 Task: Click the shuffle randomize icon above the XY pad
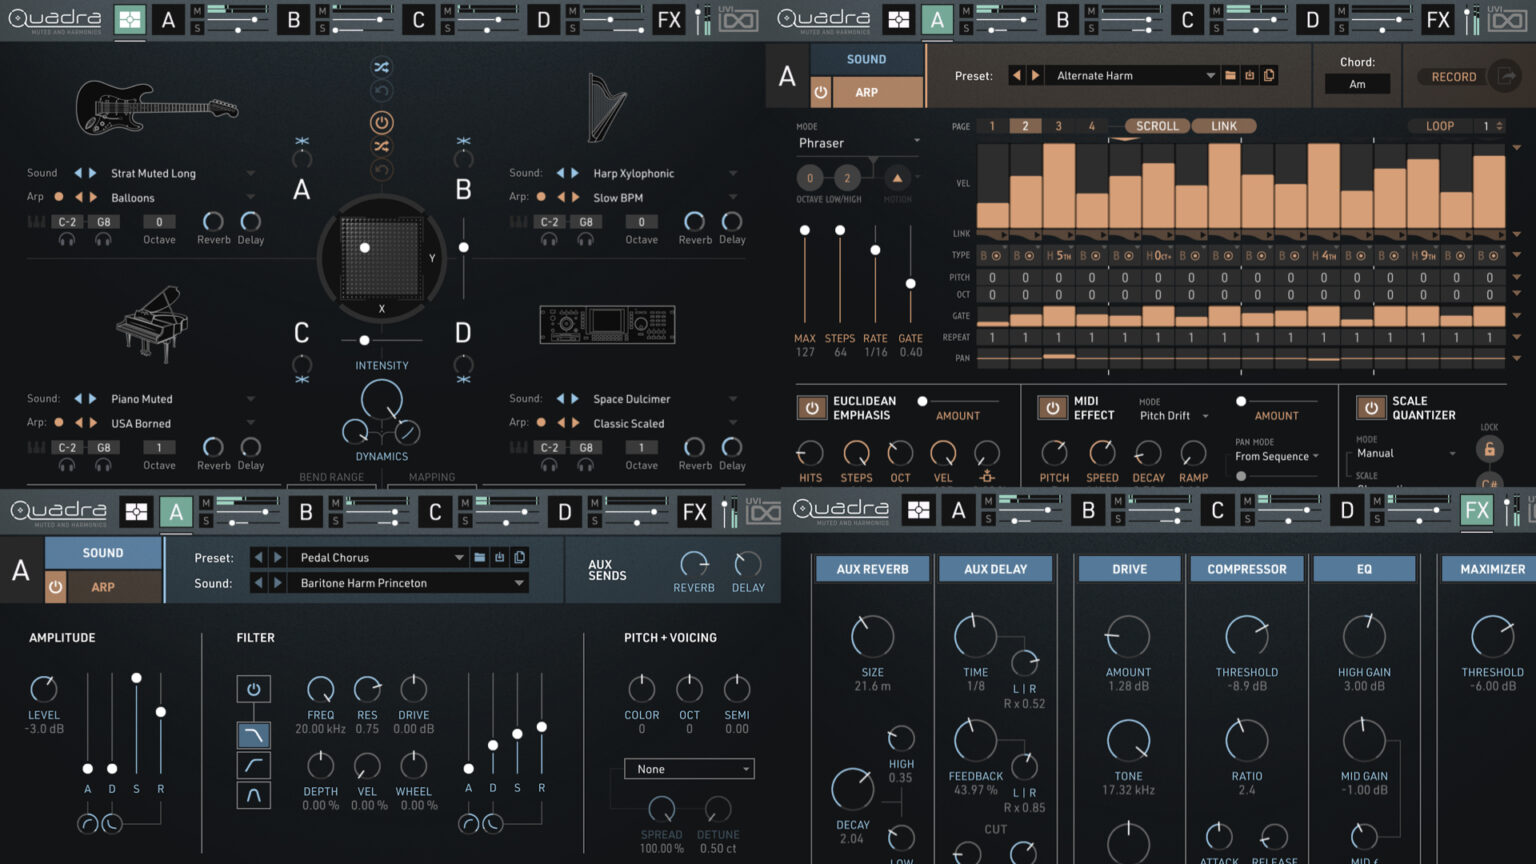[x=381, y=67]
